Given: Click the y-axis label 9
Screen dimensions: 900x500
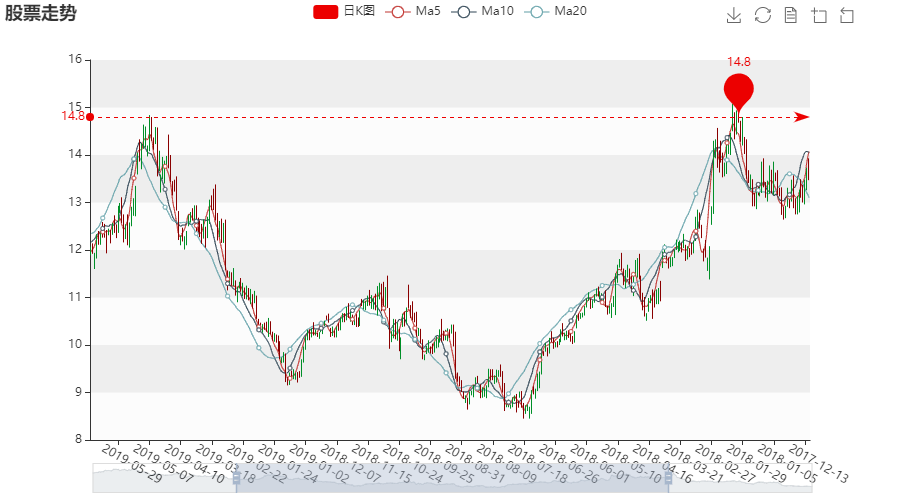Looking at the screenshot, I should coord(79,392).
